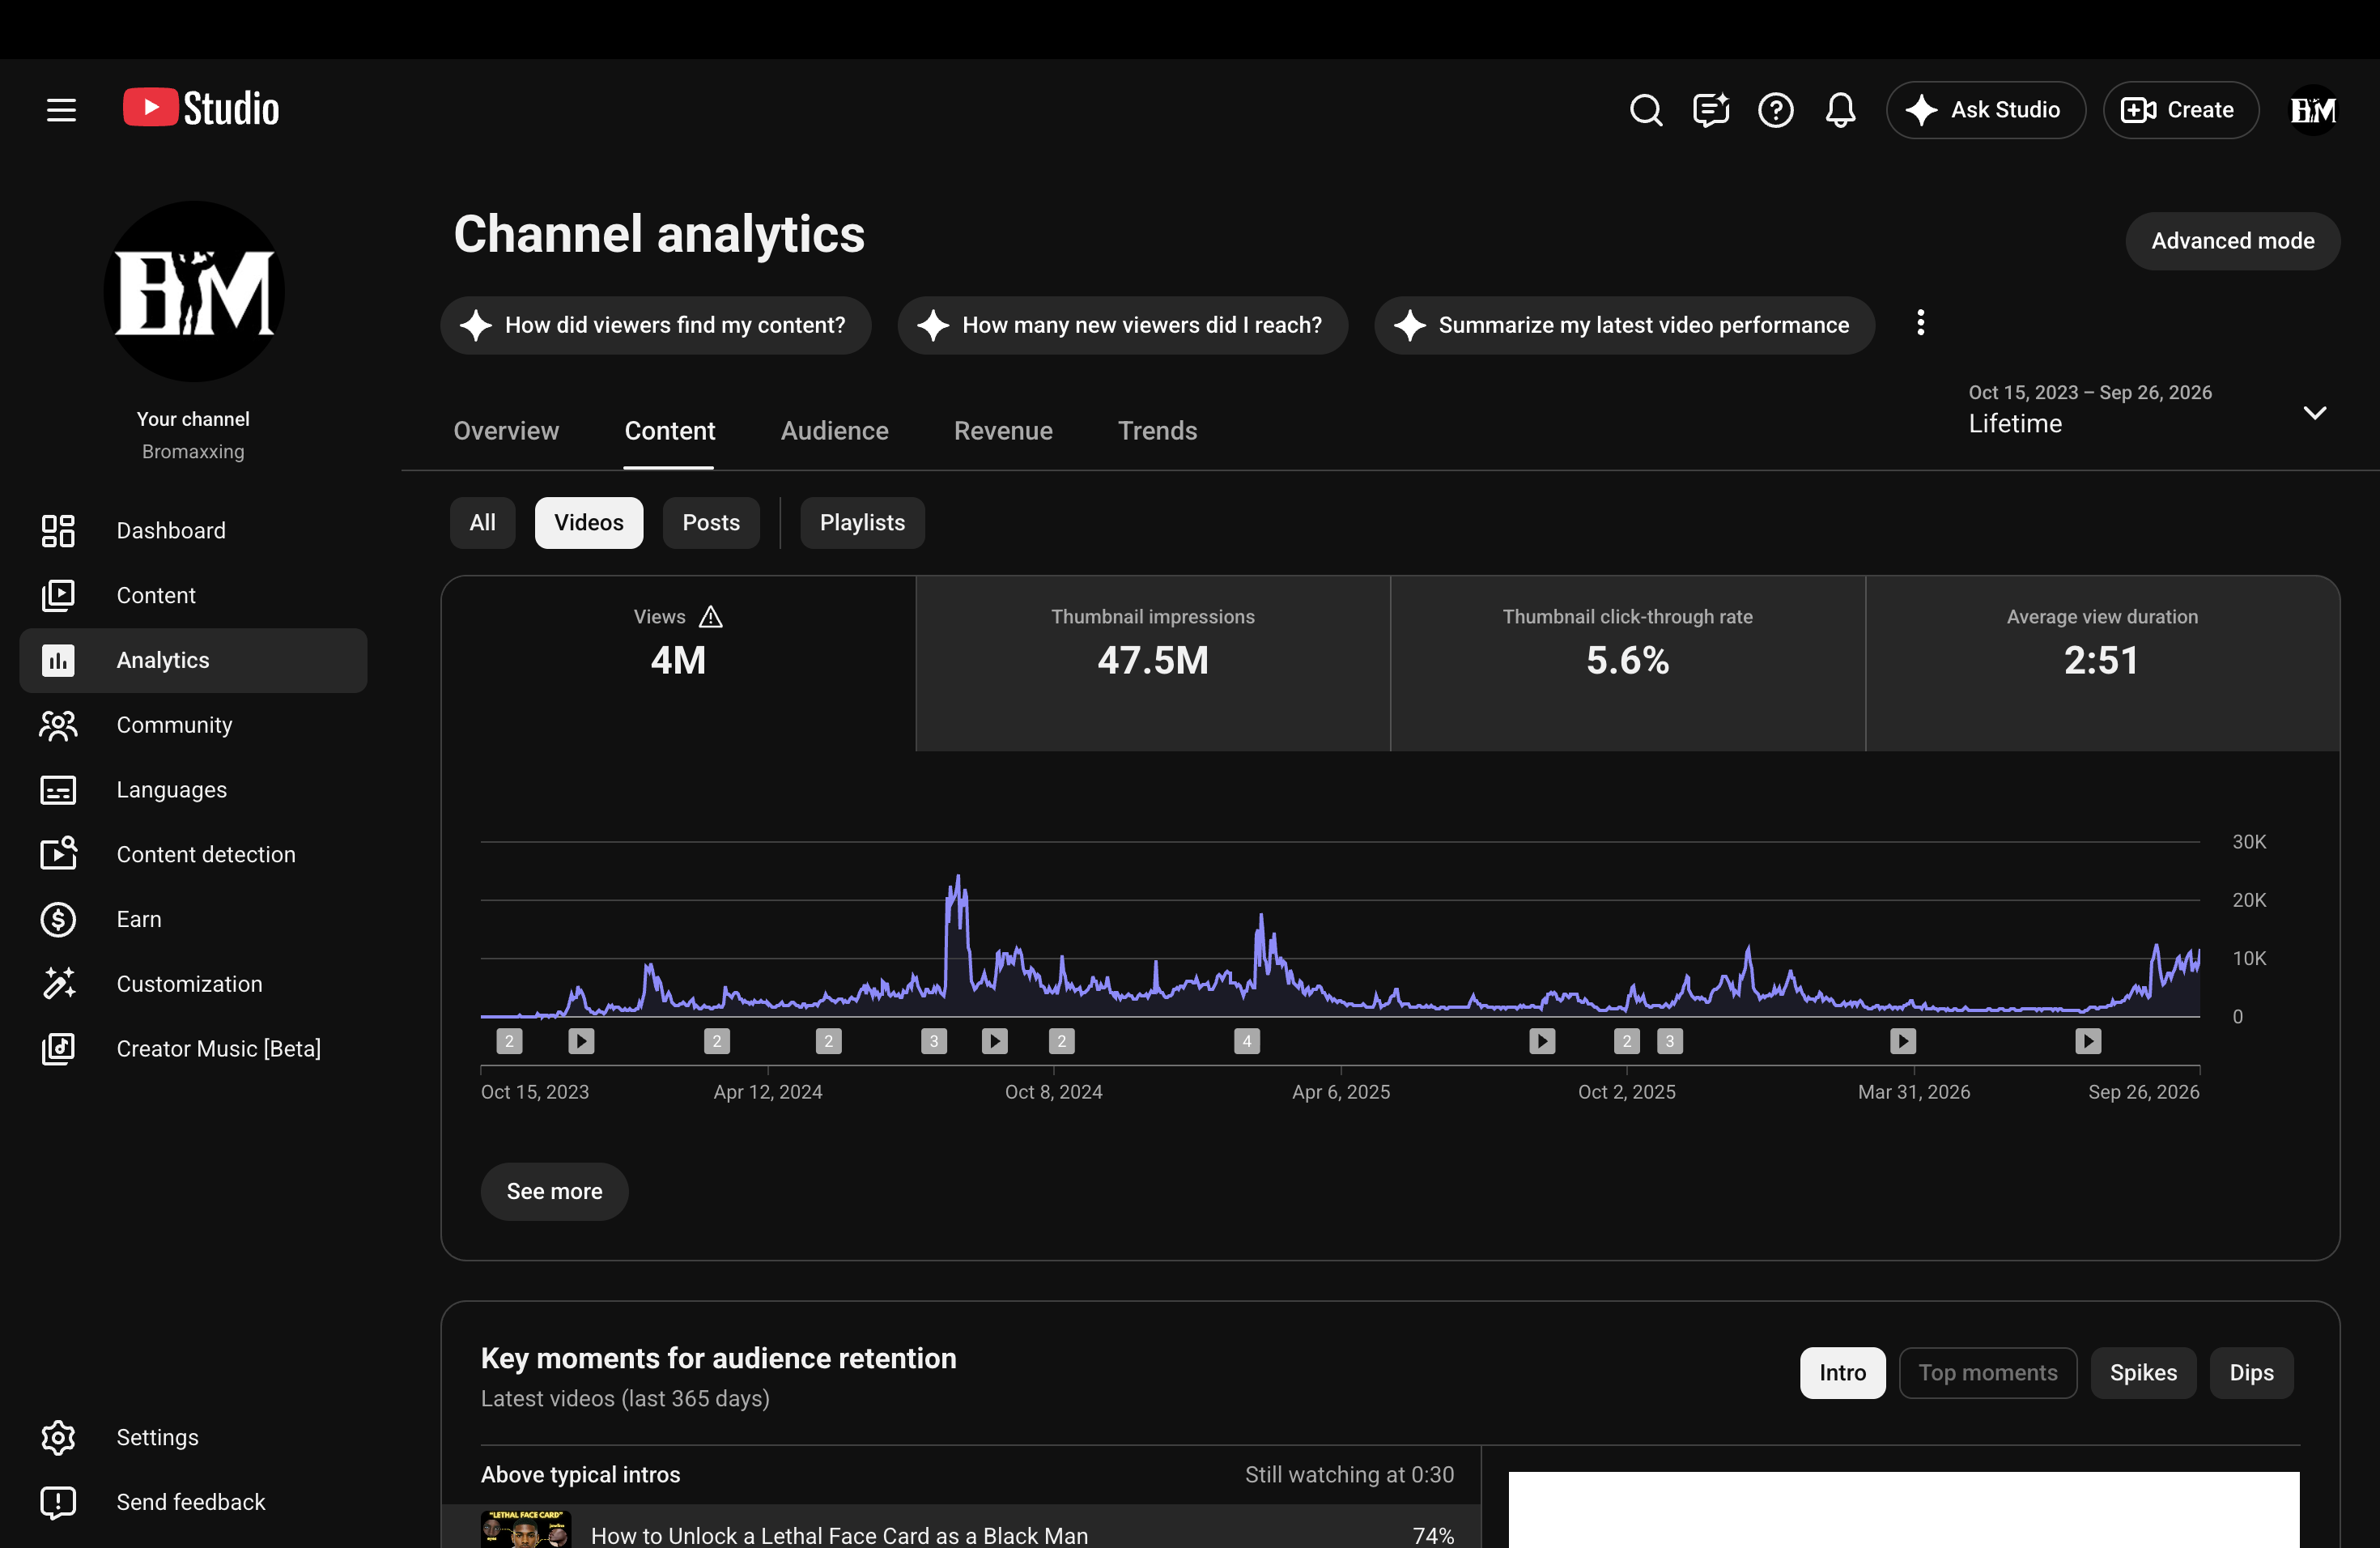Click the Views warning triangle icon
Viewport: 2380px width, 1548px height.
point(710,617)
